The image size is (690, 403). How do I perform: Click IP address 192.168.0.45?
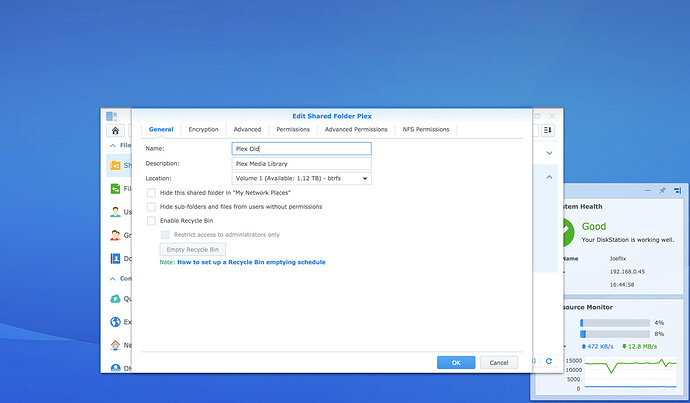(x=627, y=272)
